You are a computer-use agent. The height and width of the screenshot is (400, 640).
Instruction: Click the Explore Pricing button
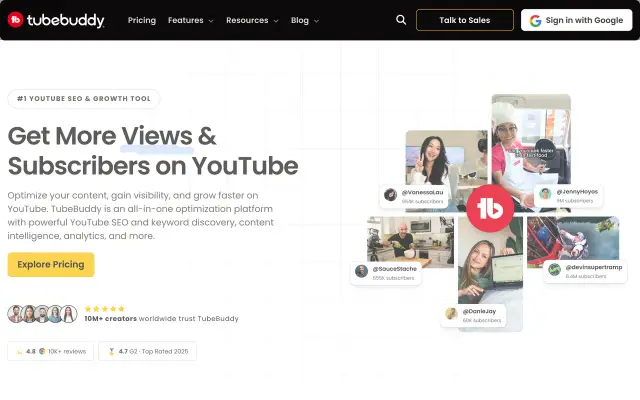[x=51, y=264]
